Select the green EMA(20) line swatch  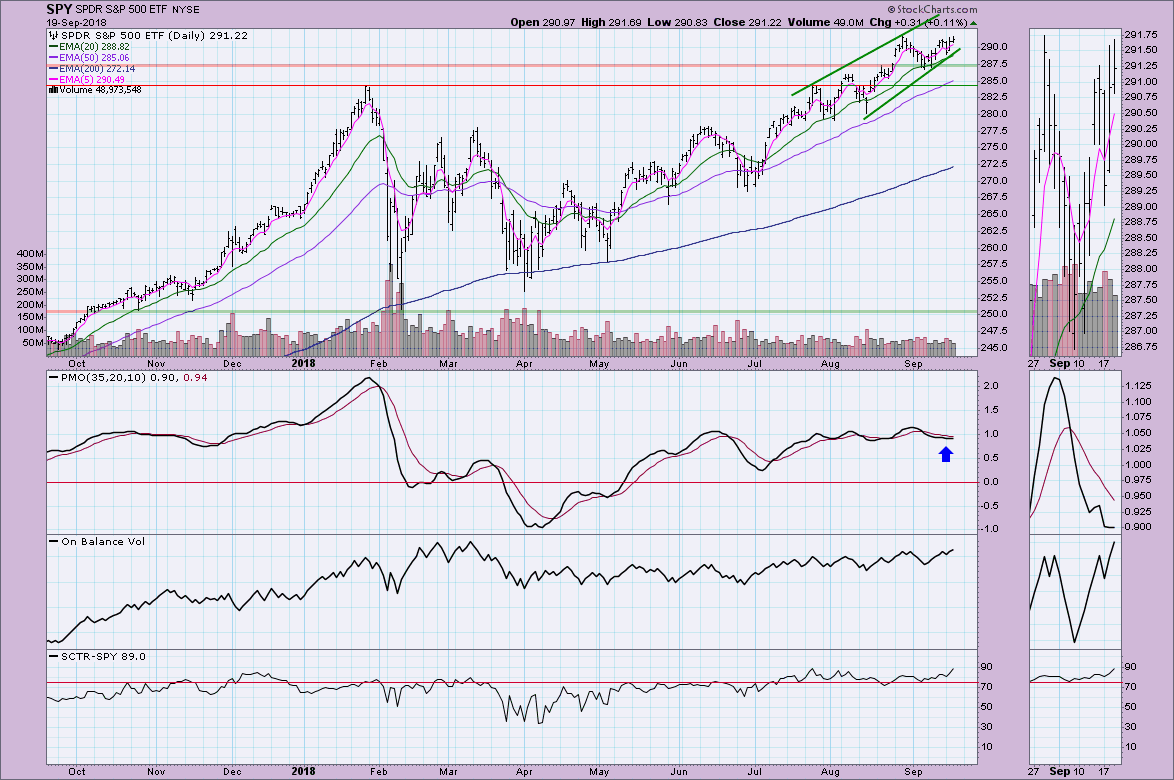click(53, 46)
